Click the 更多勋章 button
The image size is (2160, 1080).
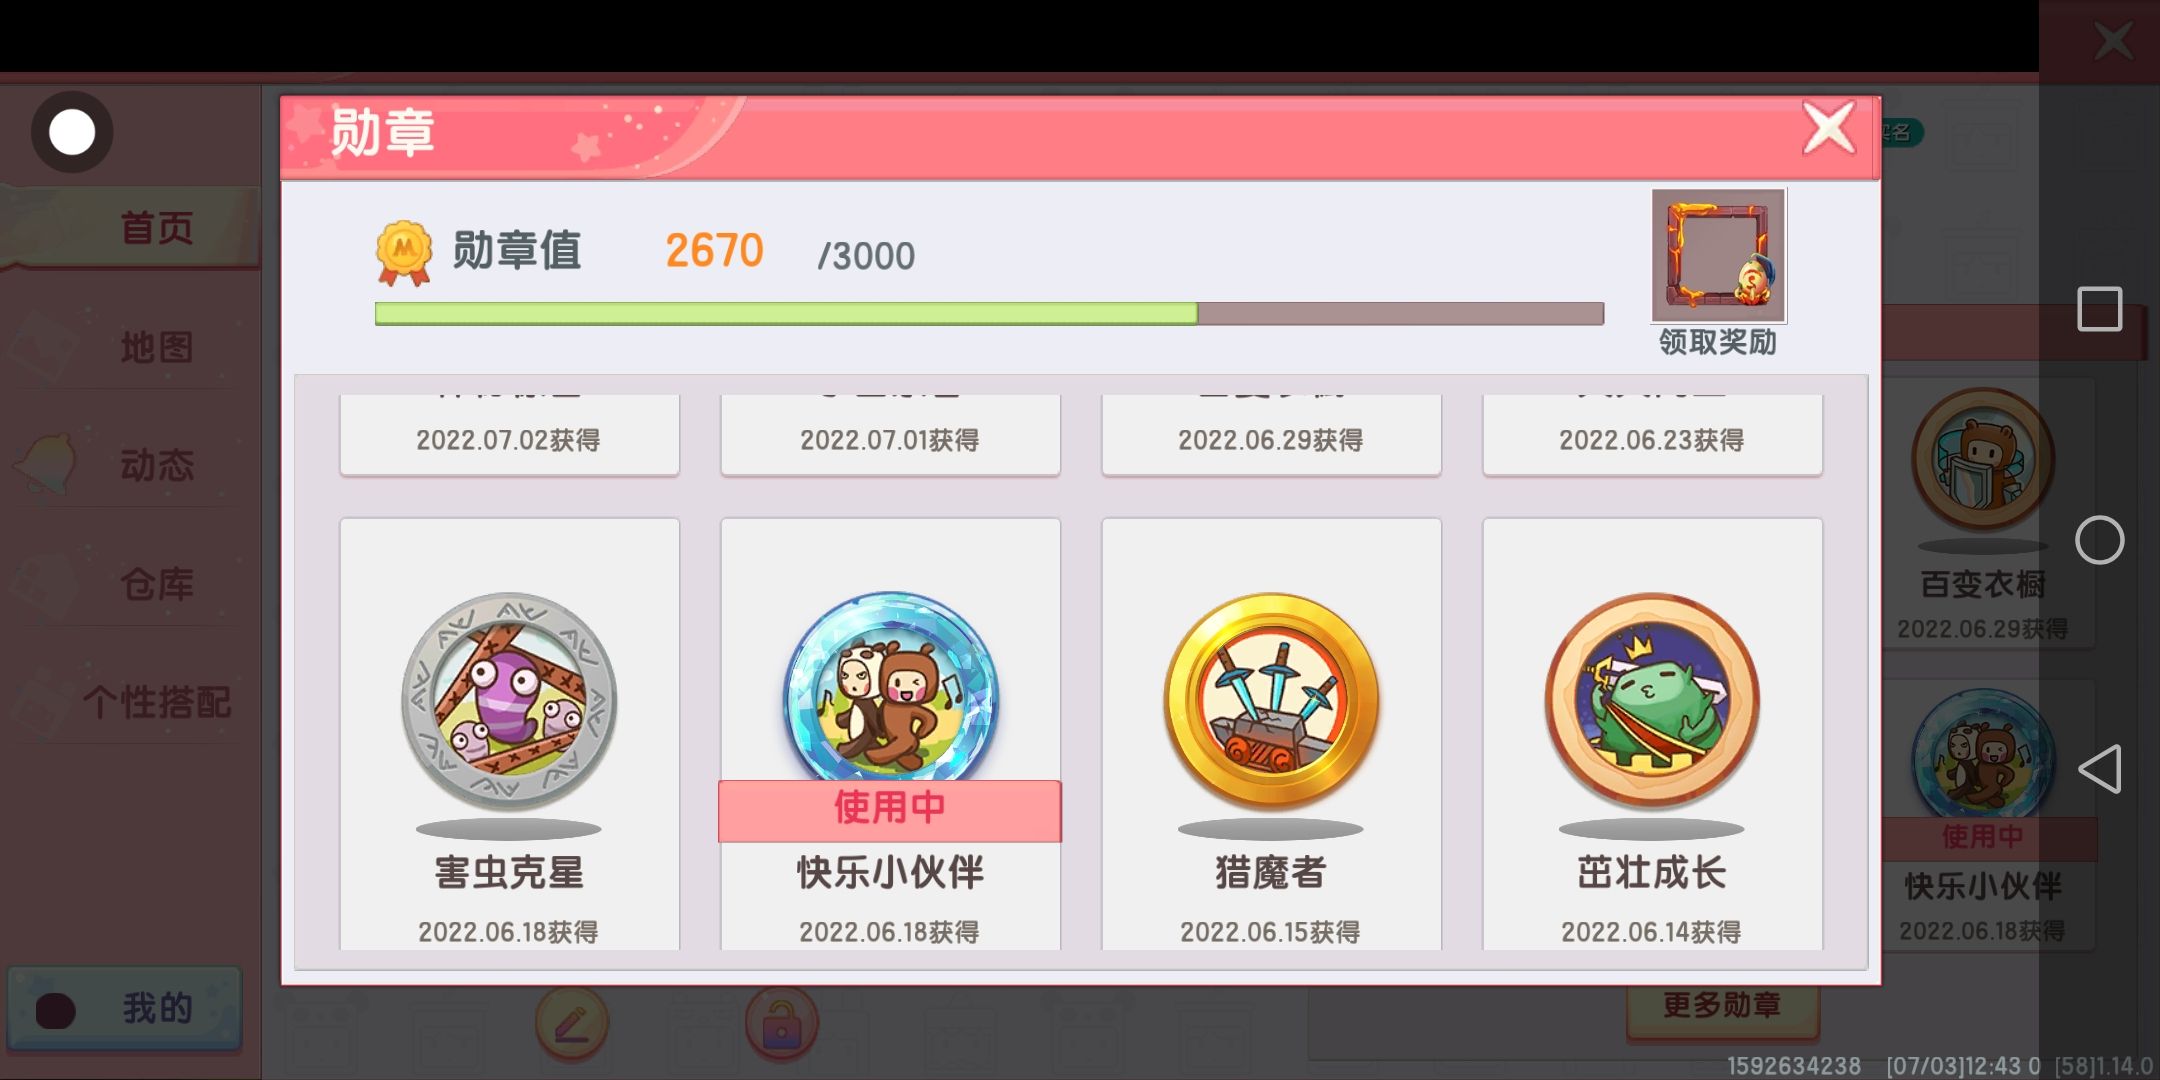(1722, 1005)
